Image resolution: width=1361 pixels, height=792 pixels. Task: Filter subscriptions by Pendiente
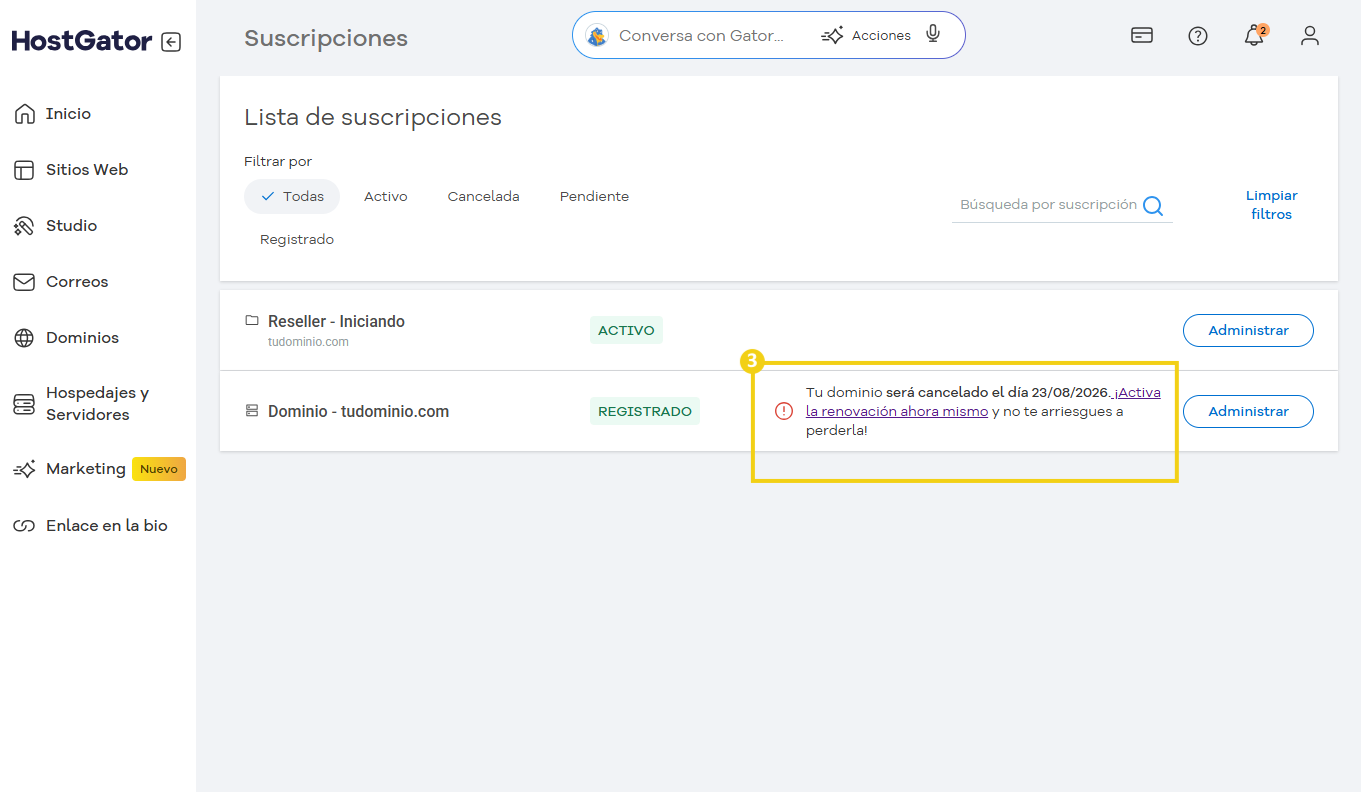pyautogui.click(x=594, y=197)
